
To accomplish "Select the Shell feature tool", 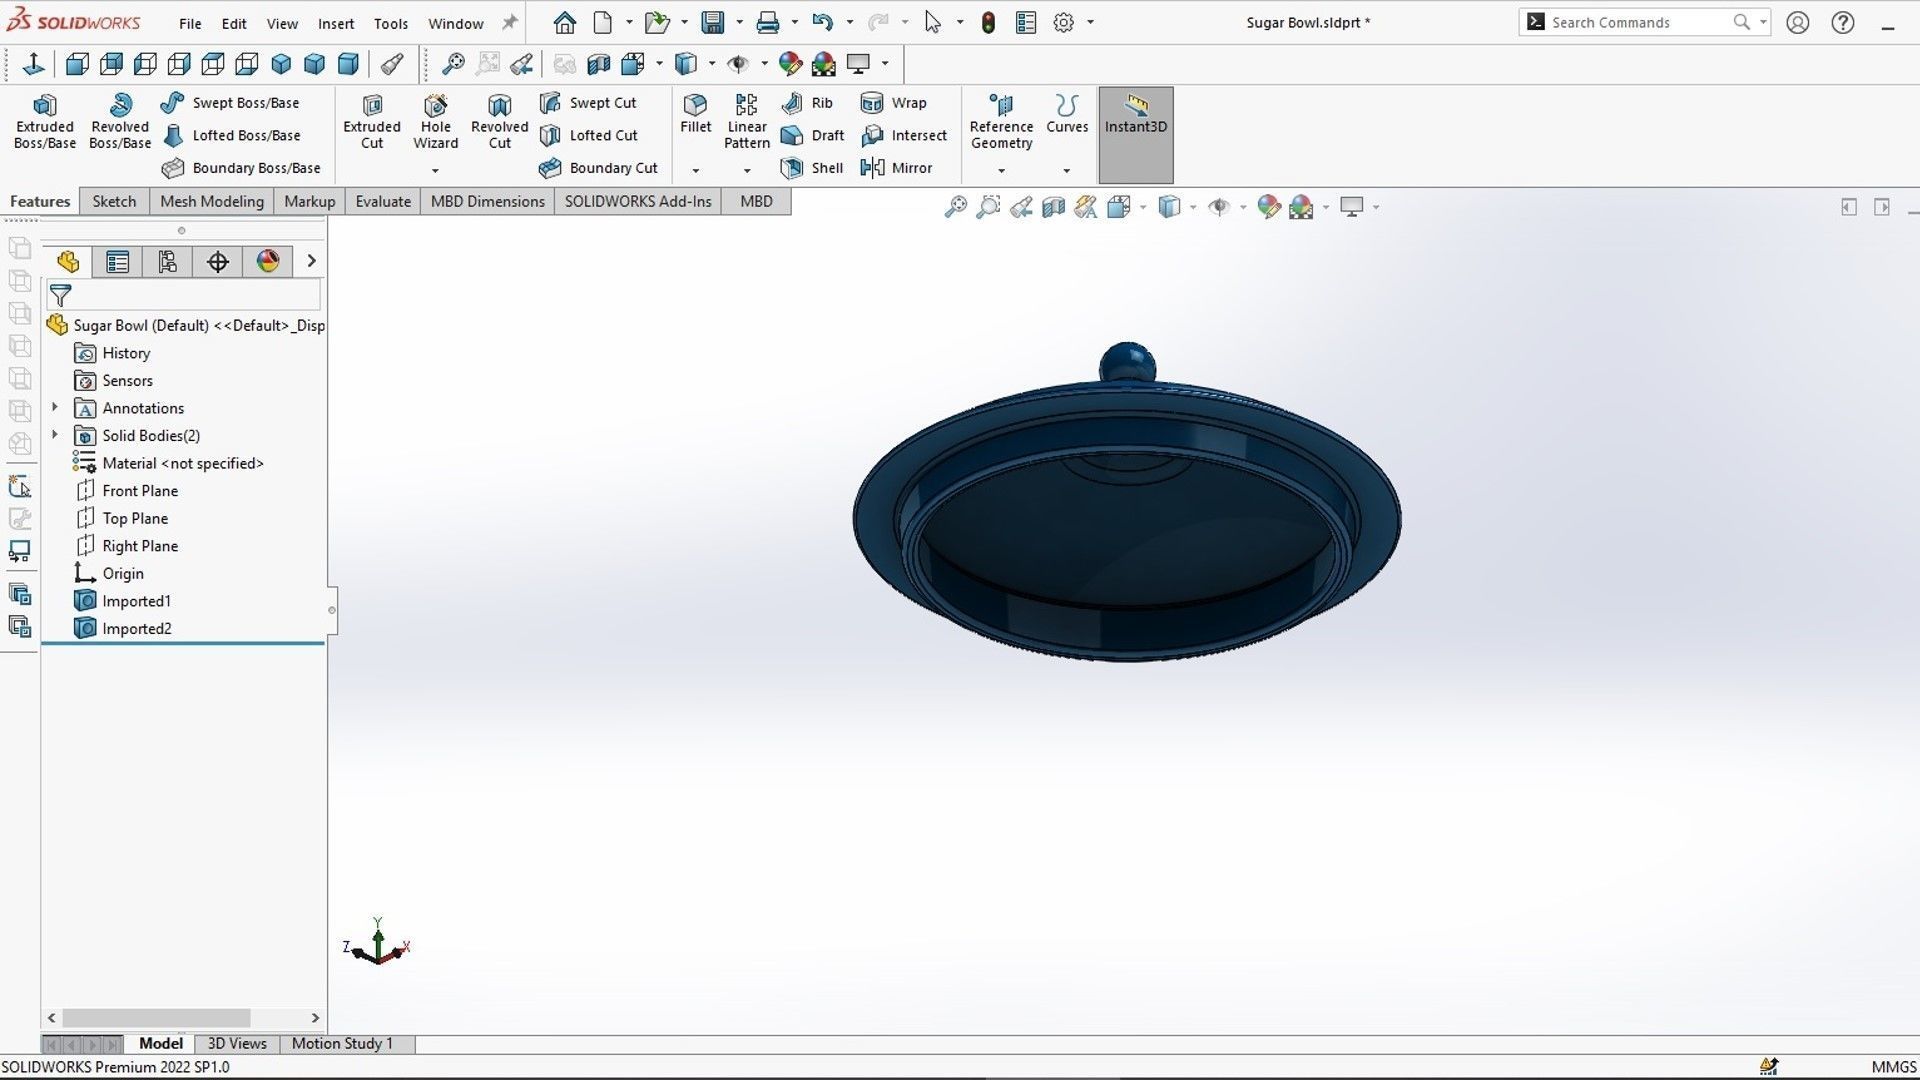I will 814,168.
